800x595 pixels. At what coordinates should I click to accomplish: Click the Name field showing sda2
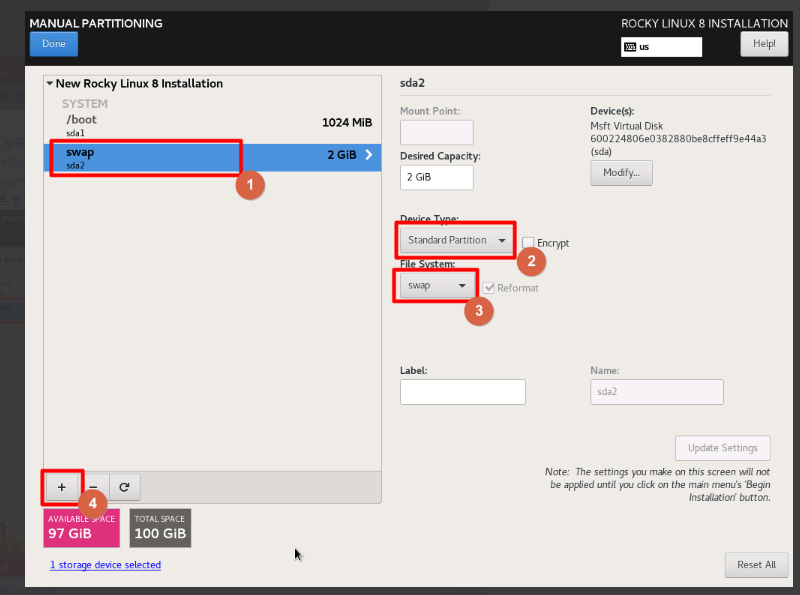[657, 392]
